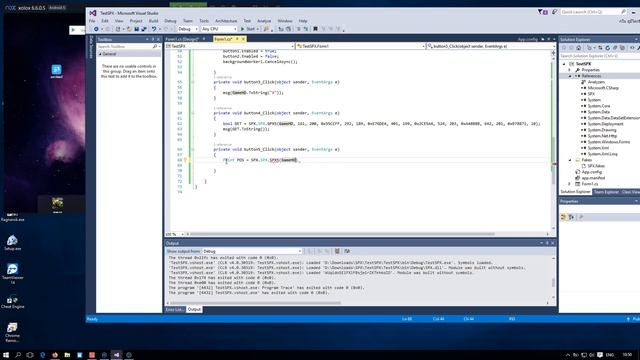Close the Form1.cs editor tab

click(243, 39)
